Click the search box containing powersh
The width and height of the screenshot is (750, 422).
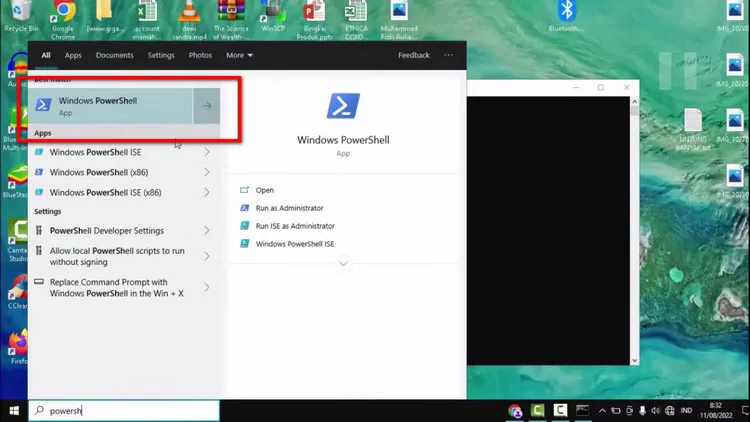(x=124, y=411)
